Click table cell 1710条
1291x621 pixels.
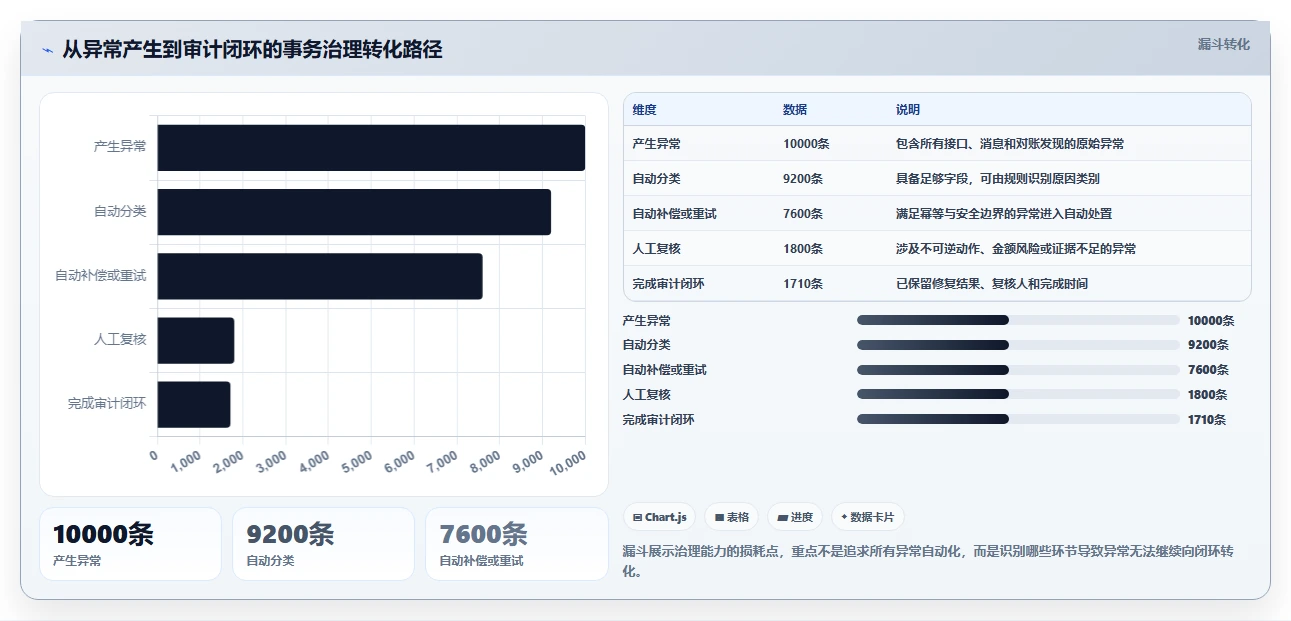(803, 284)
